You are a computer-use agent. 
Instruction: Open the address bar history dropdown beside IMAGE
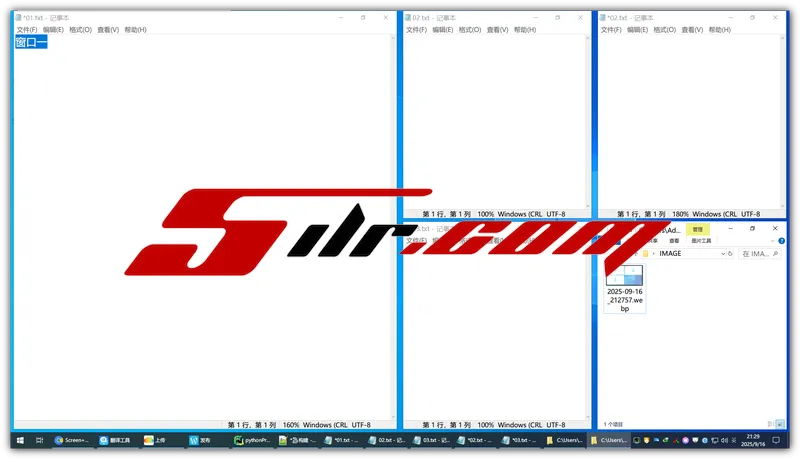[x=723, y=253]
